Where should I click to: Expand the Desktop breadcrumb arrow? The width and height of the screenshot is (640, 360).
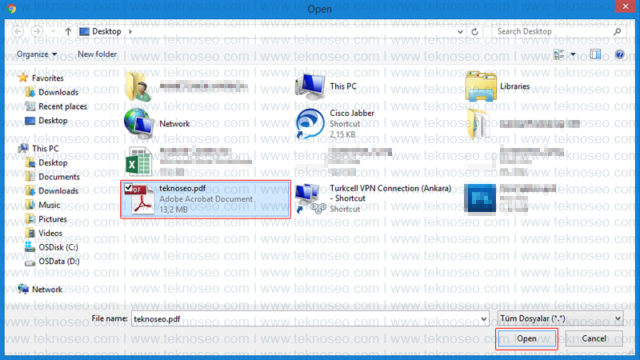tap(130, 31)
